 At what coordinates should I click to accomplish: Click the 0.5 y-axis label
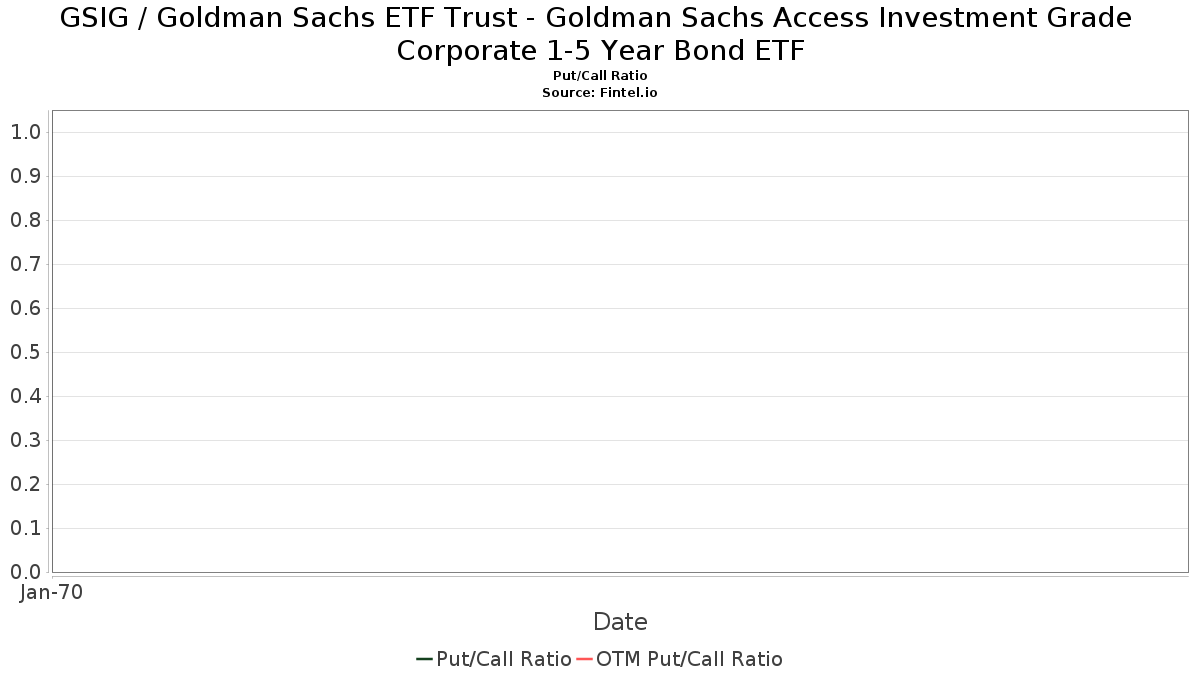[25, 352]
